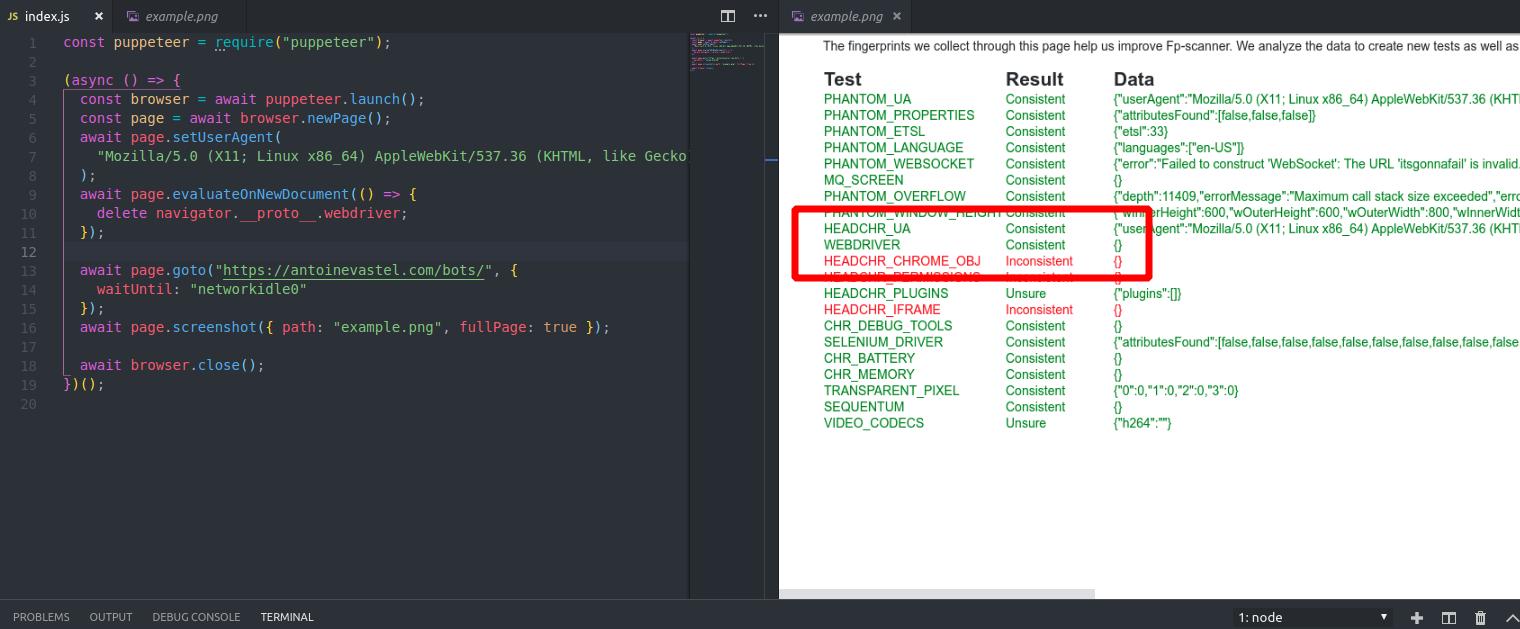Open the '1: node' terminal selector dropdown

click(x=1312, y=617)
